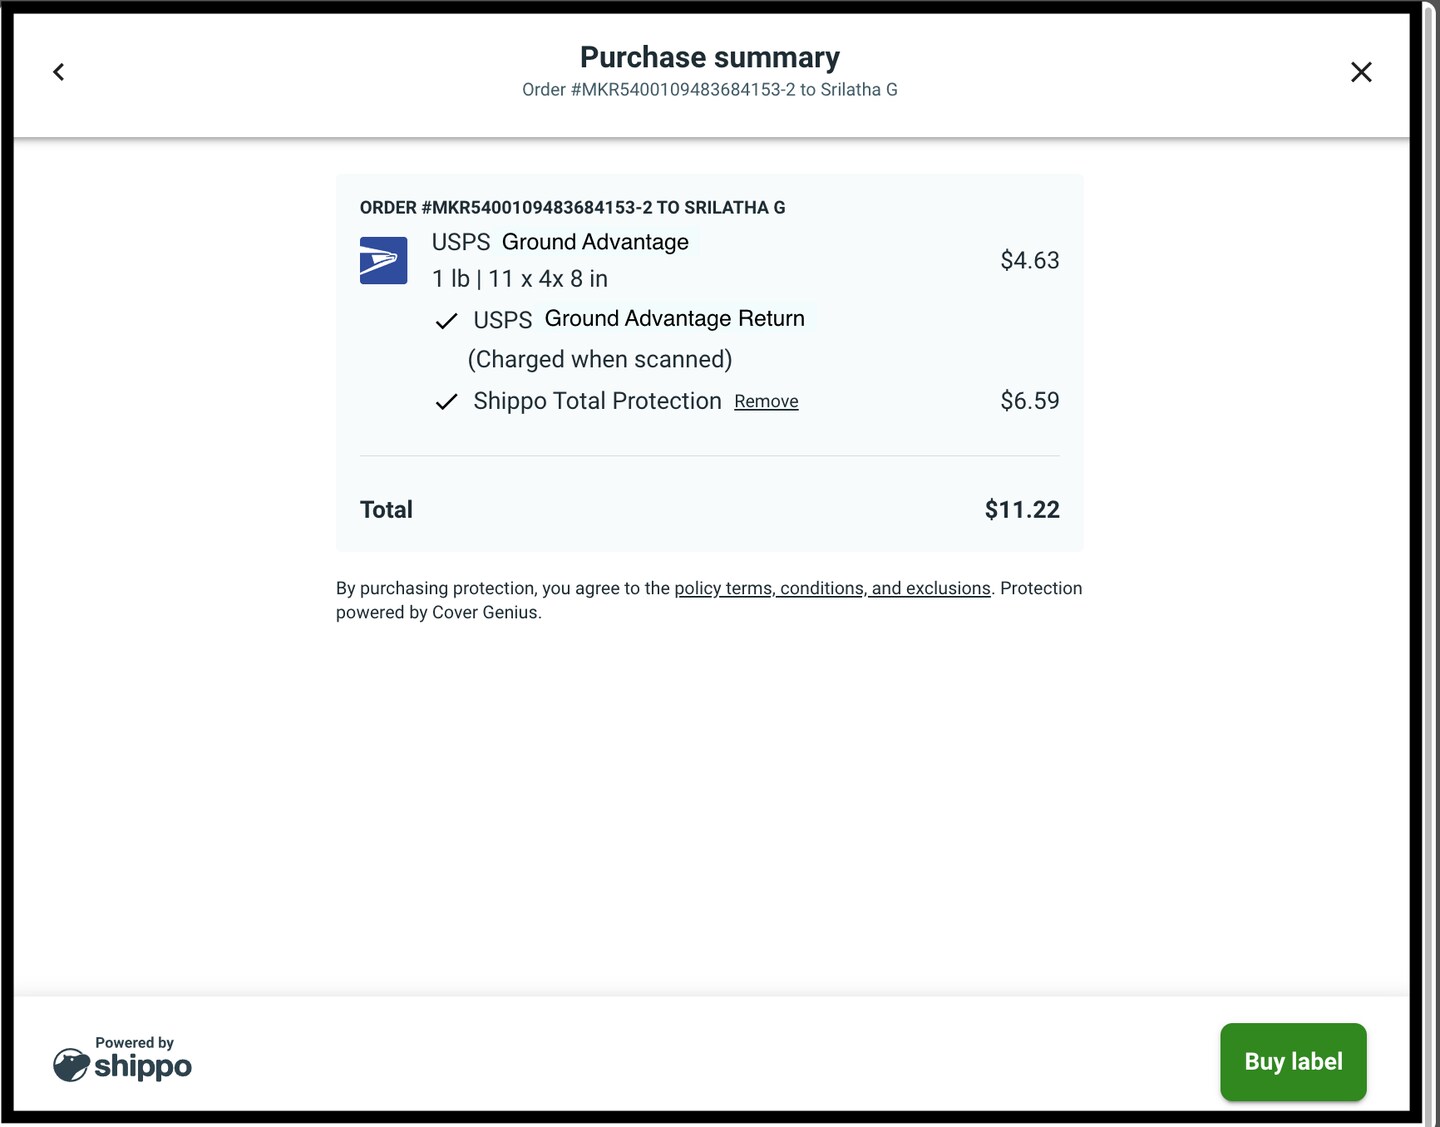This screenshot has width=1440, height=1127.
Task: Click the Shippo dog logo in the footer
Action: pos(70,1064)
